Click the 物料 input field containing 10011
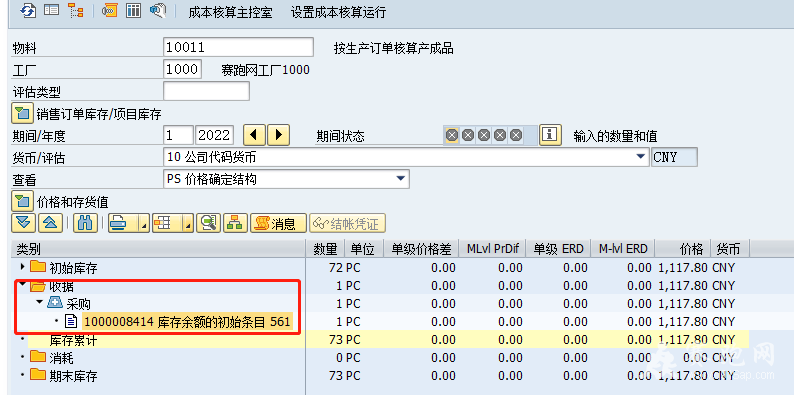Screen dimensions: 794x395 [x=239, y=48]
